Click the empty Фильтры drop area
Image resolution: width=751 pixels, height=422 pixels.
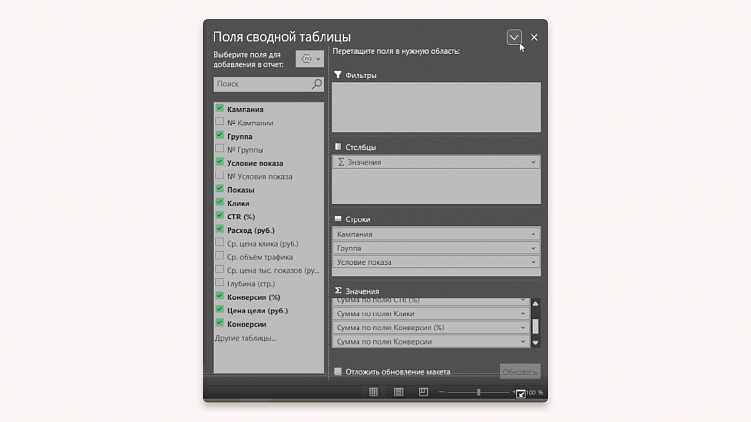pyautogui.click(x=436, y=107)
